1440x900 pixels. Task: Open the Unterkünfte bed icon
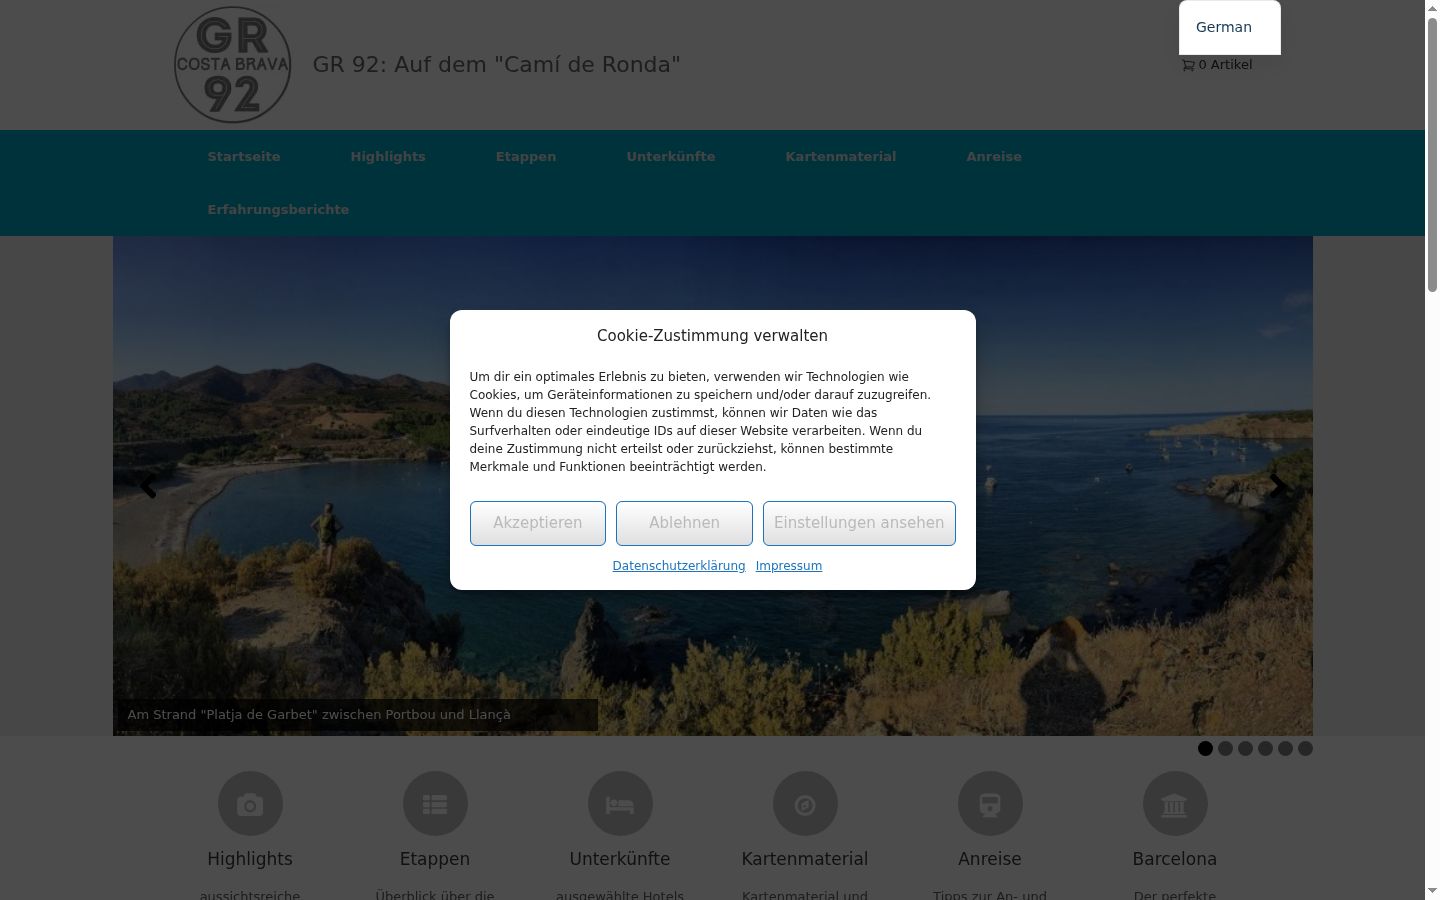(620, 803)
